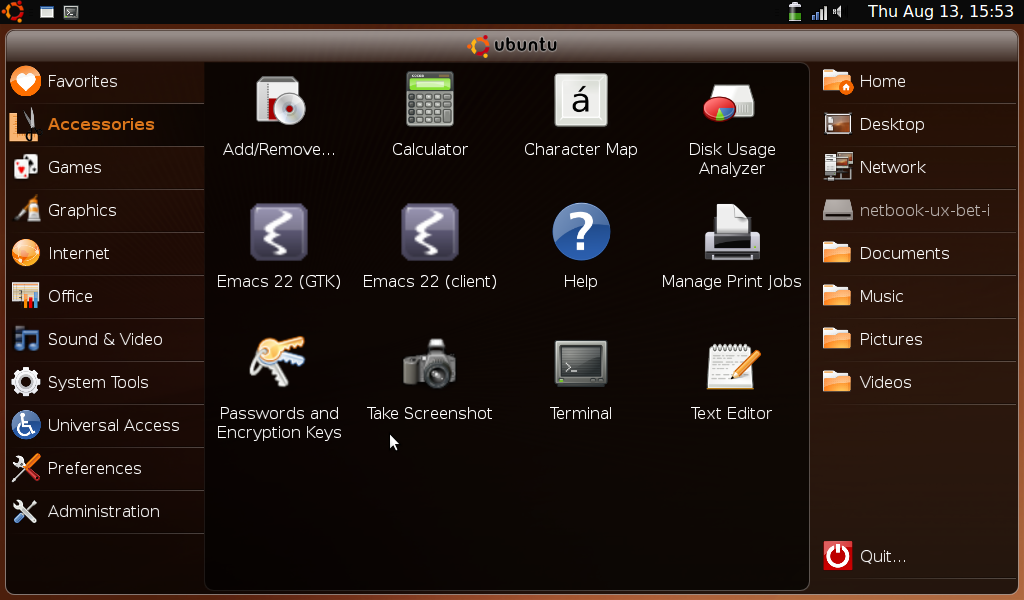This screenshot has width=1024, height=600.
Task: Start Emacs 22 (GTK)
Action: click(x=279, y=247)
